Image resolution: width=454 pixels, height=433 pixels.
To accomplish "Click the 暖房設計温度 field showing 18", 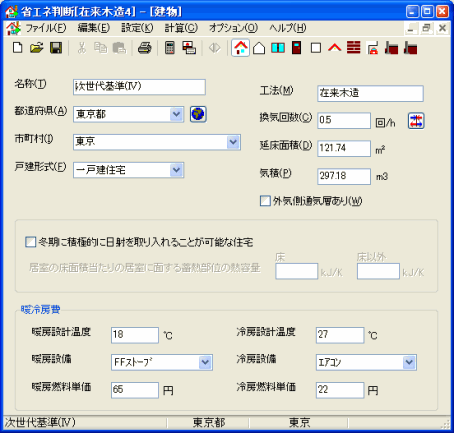I will (135, 335).
